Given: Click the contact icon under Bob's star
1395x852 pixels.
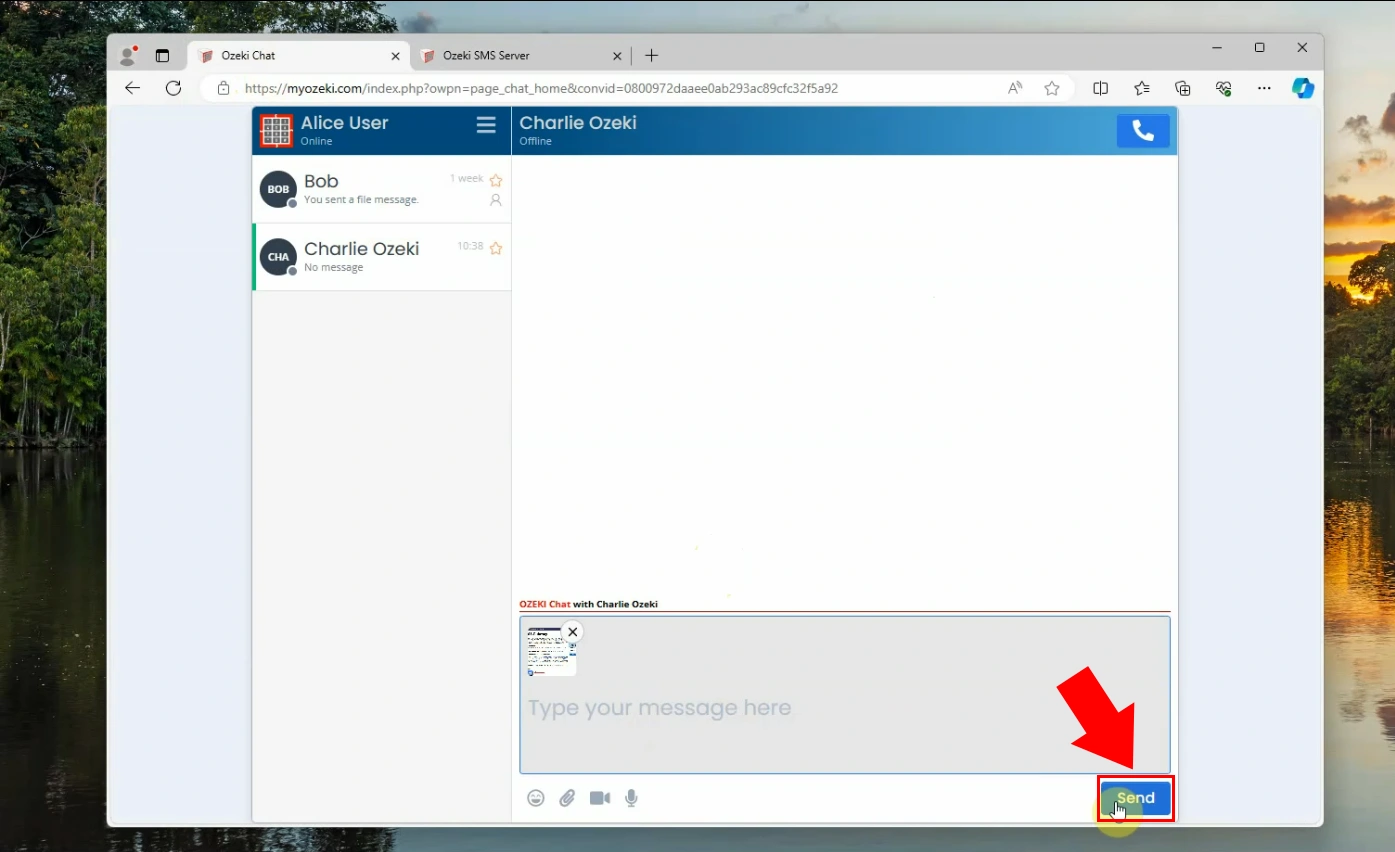Looking at the screenshot, I should [x=495, y=200].
